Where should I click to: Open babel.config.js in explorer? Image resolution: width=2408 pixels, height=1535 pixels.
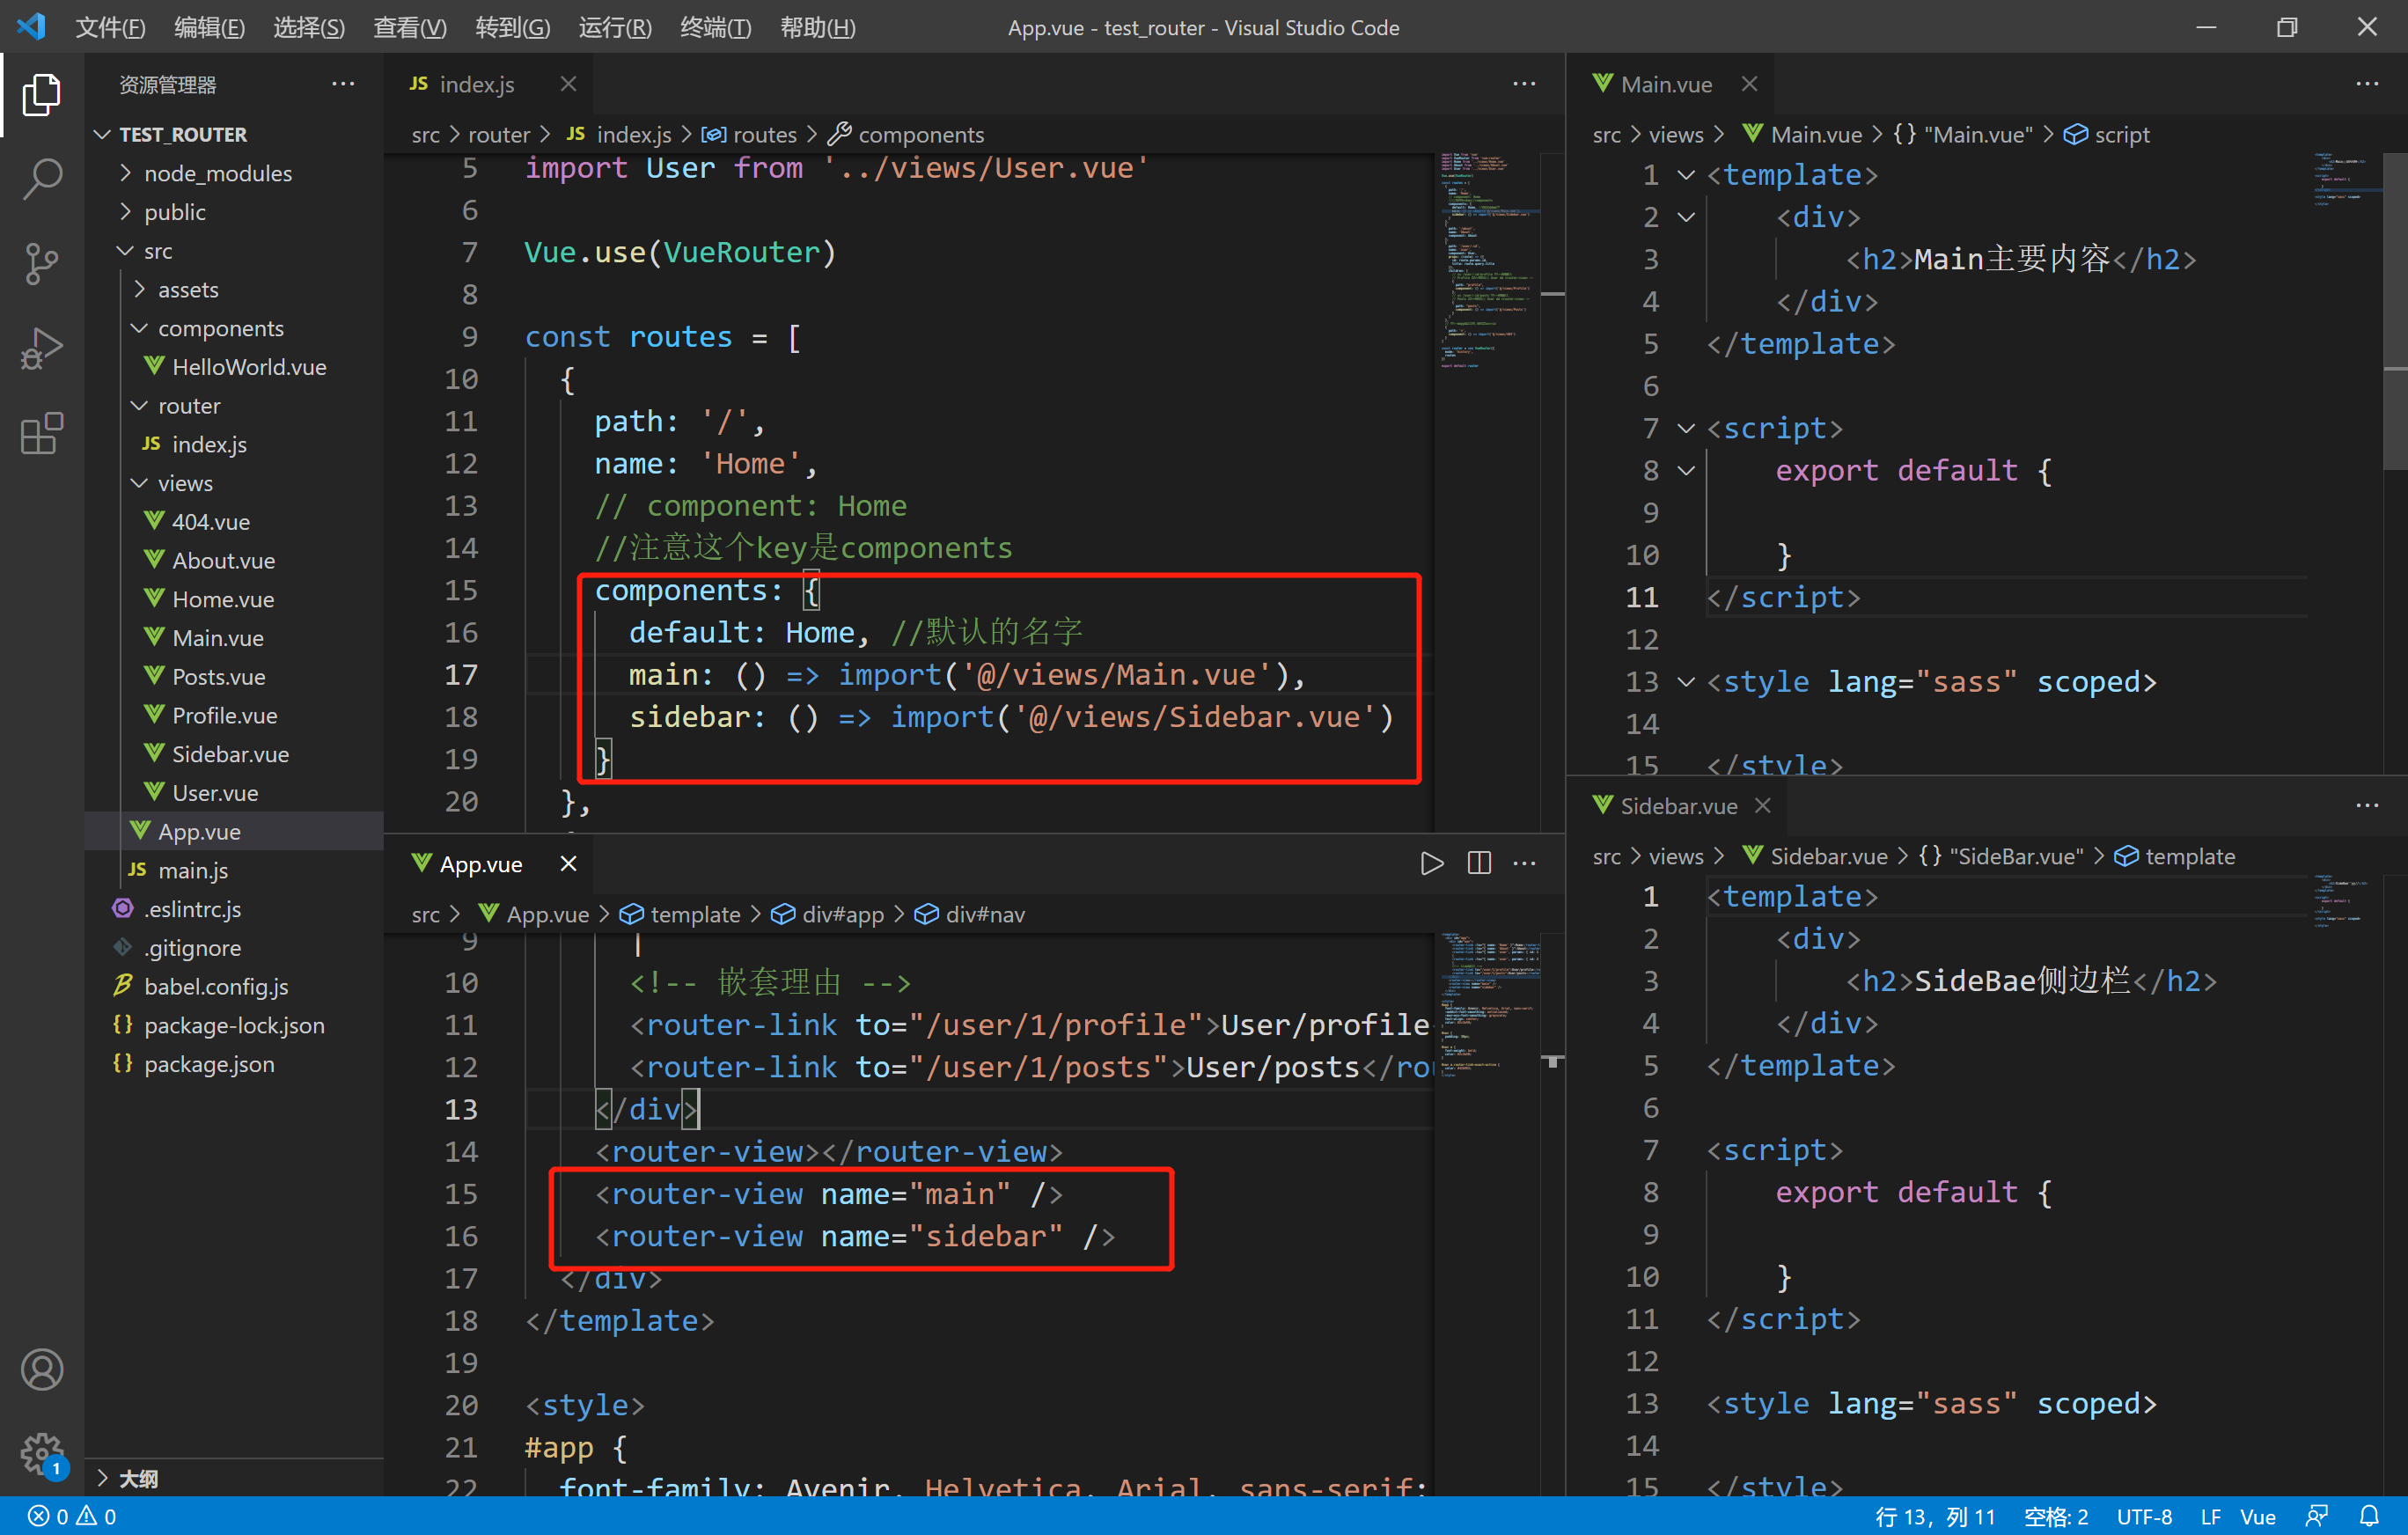235,986
